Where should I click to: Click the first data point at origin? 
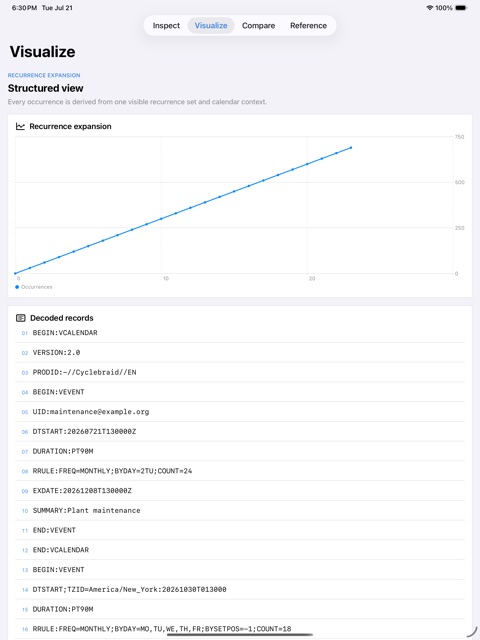(16, 273)
